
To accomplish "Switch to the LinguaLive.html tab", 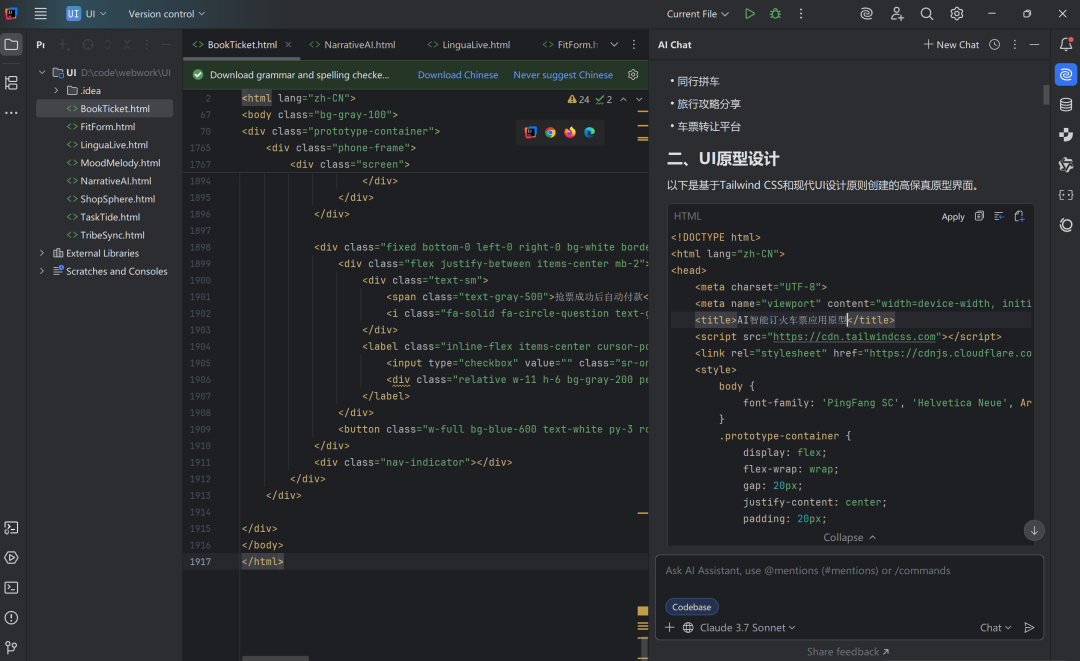I will tap(469, 45).
